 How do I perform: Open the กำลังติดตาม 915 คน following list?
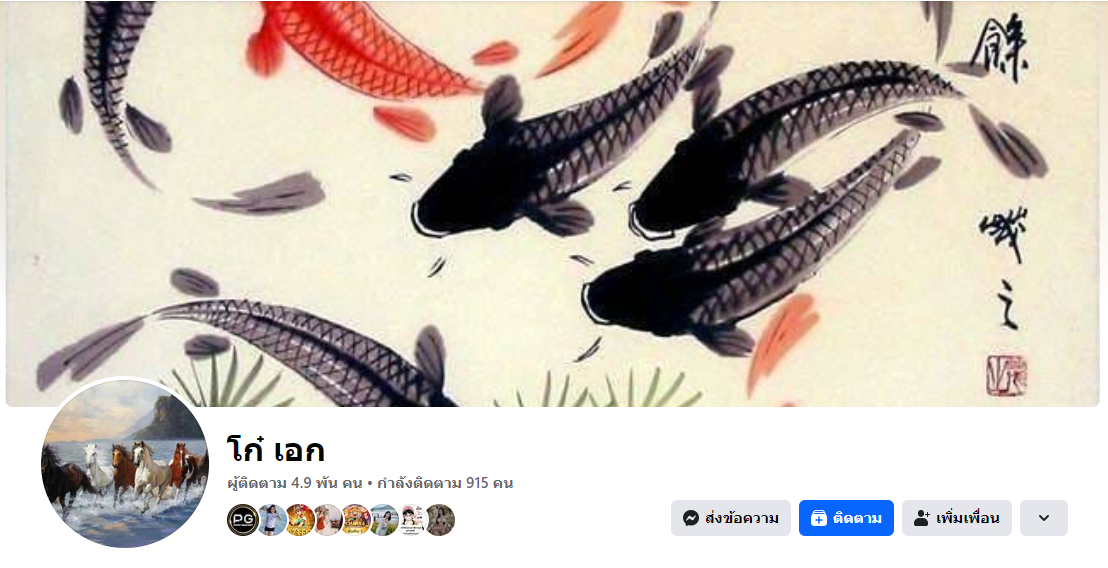tap(445, 483)
